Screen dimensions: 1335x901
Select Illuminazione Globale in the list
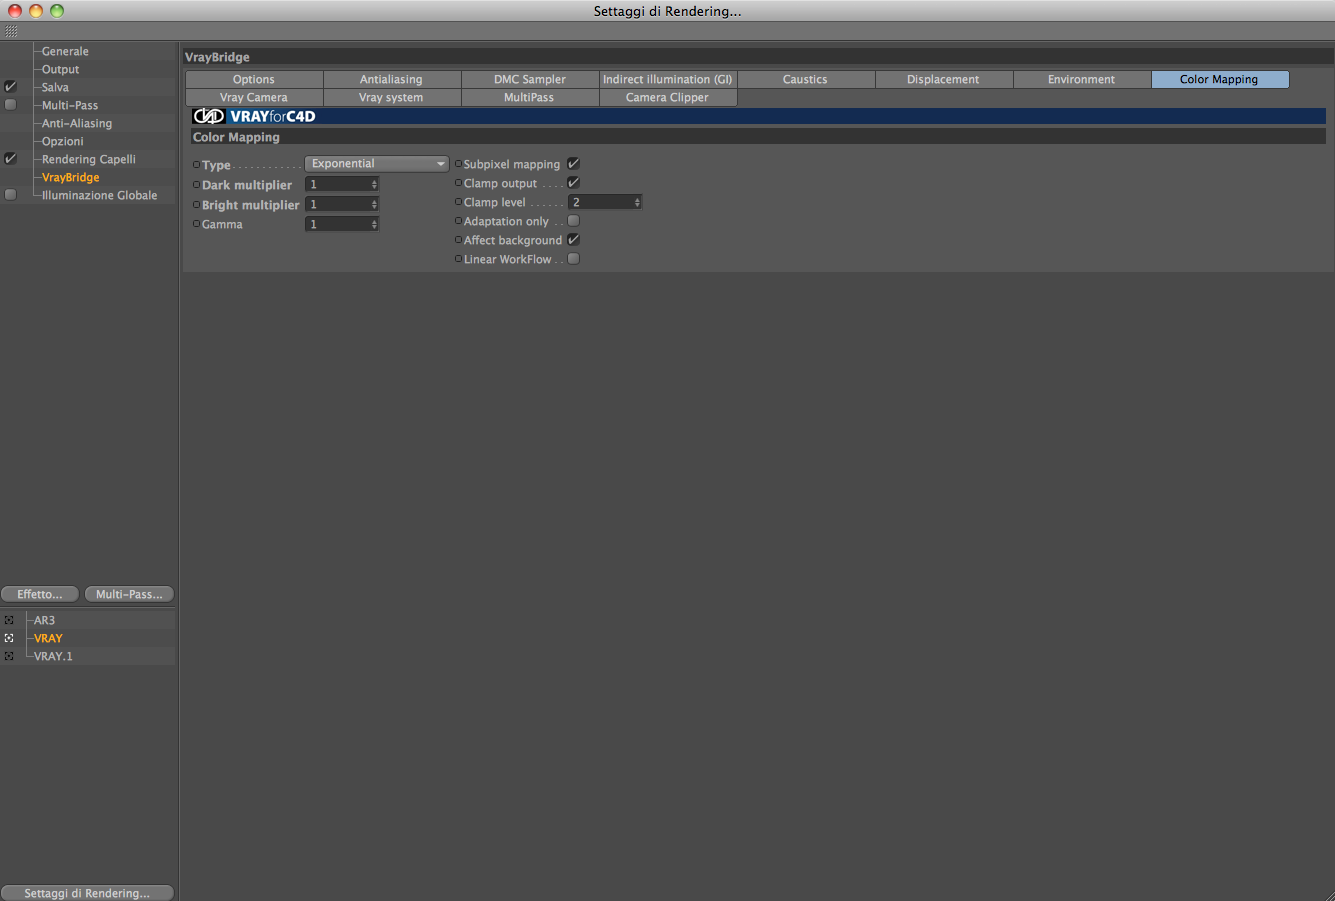tap(99, 195)
